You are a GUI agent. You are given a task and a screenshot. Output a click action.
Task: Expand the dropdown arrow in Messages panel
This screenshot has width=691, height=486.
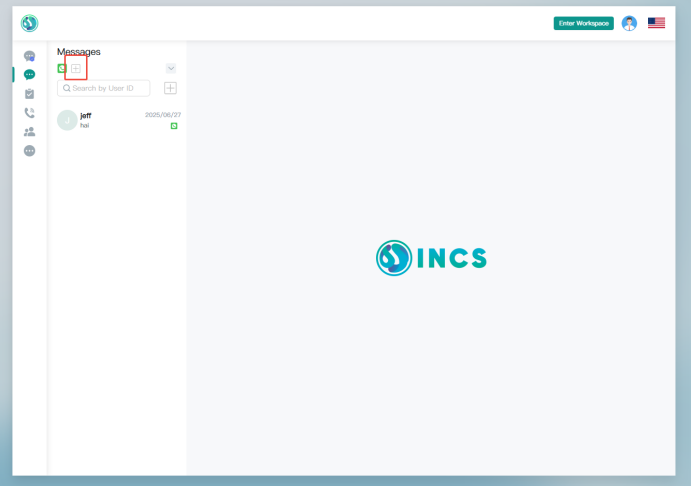(171, 68)
